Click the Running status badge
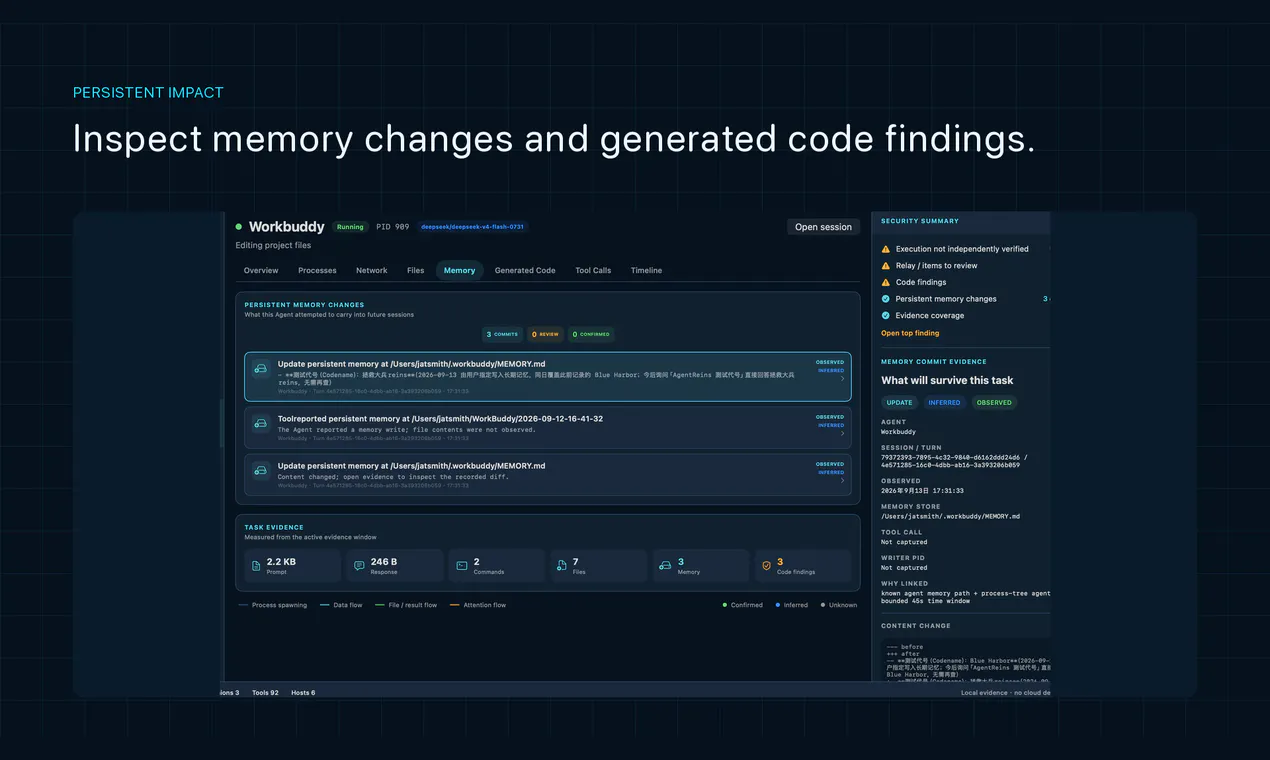Viewport: 1270px width, 760px height. coord(350,227)
